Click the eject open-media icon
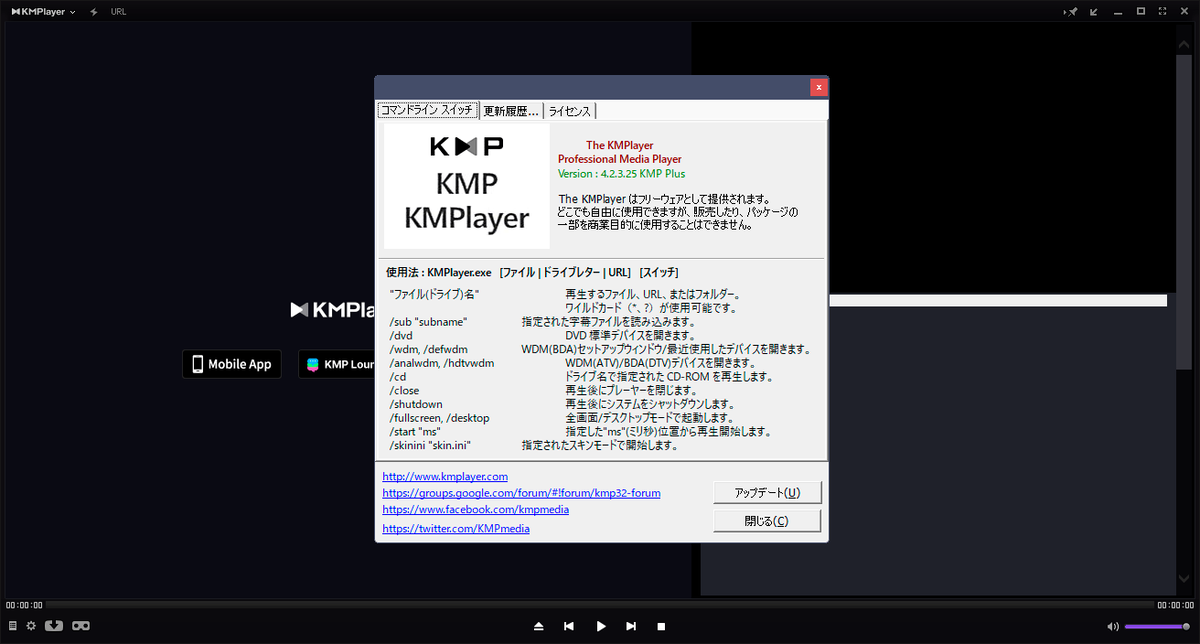1200x644 pixels. tap(539, 626)
